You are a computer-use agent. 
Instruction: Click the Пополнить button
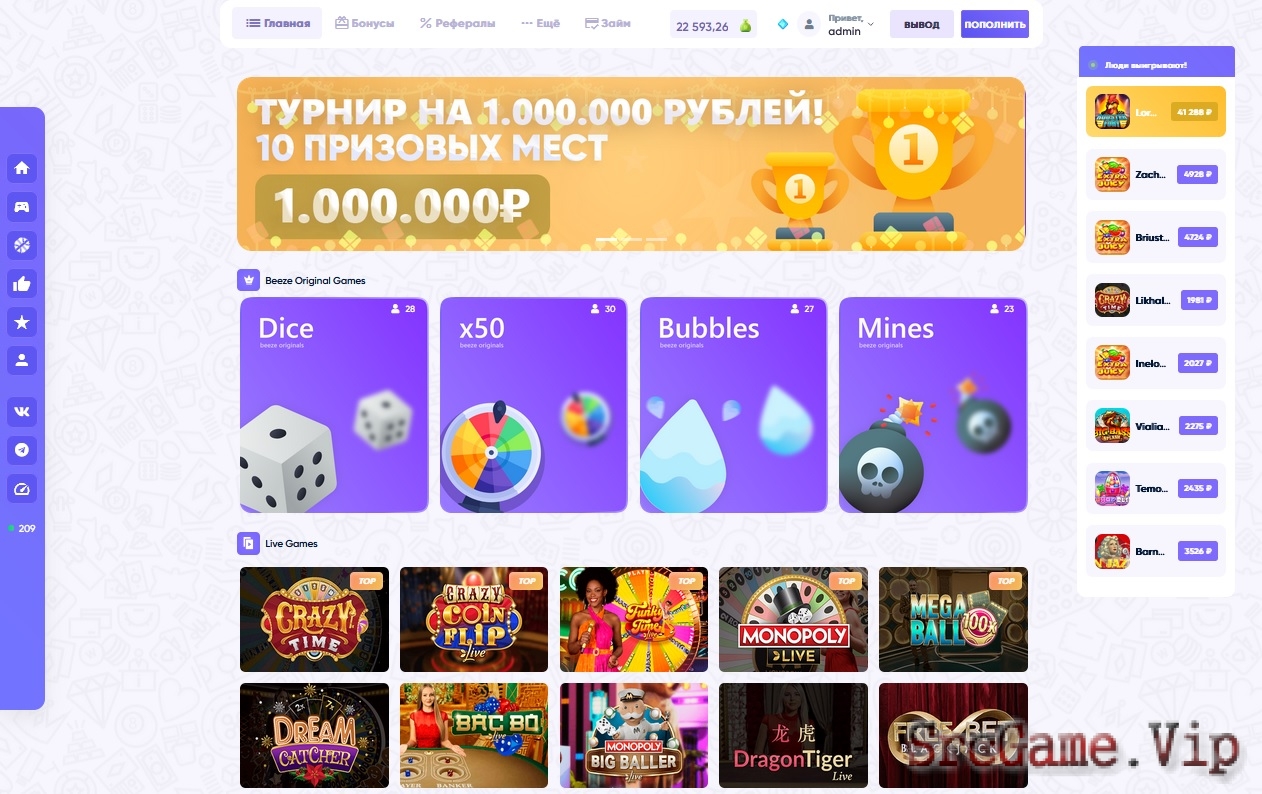995,24
